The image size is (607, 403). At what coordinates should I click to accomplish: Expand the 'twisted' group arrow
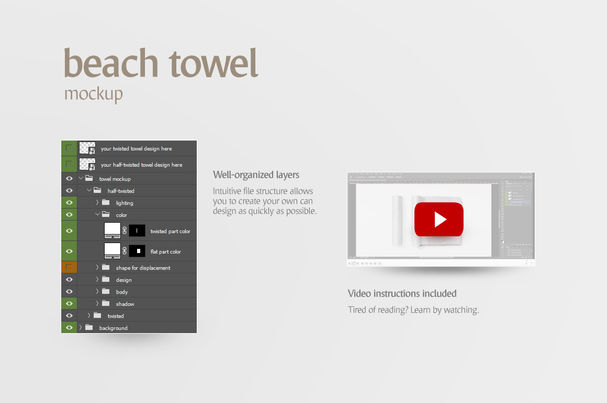point(89,316)
